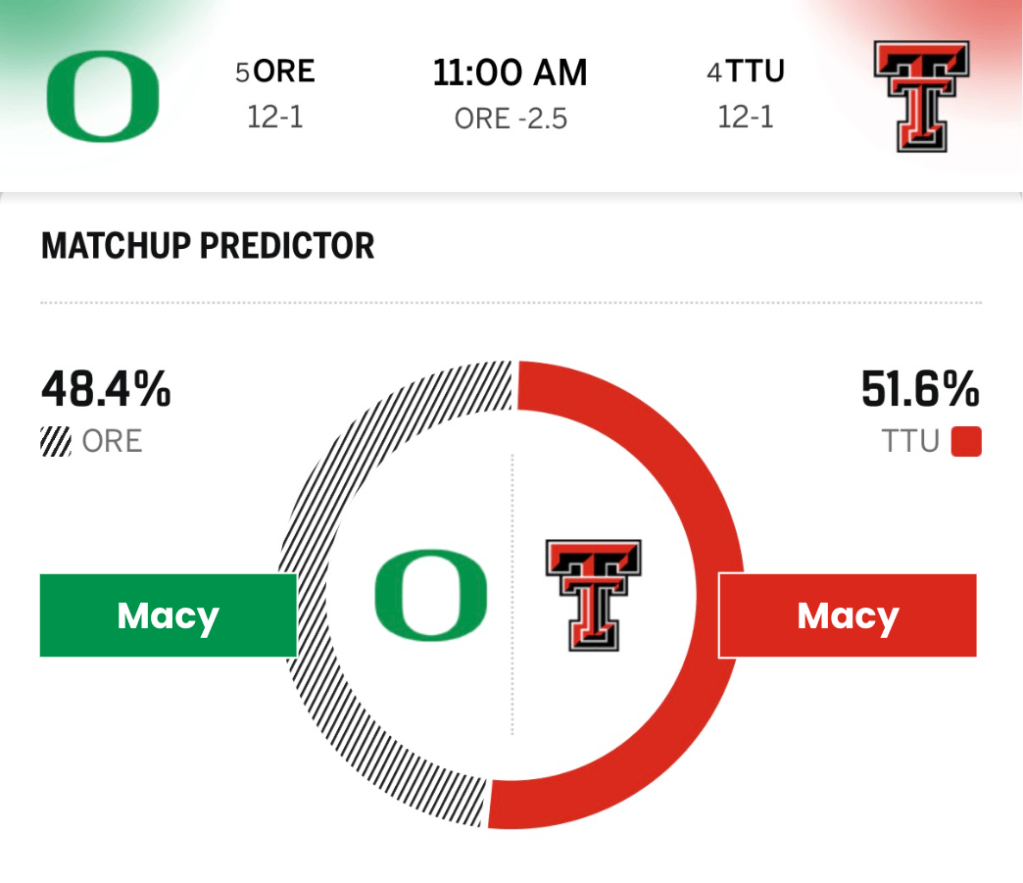Click the 51.6% Texas Tech win probability
The width and height of the screenshot is (1023, 883).
(x=920, y=390)
